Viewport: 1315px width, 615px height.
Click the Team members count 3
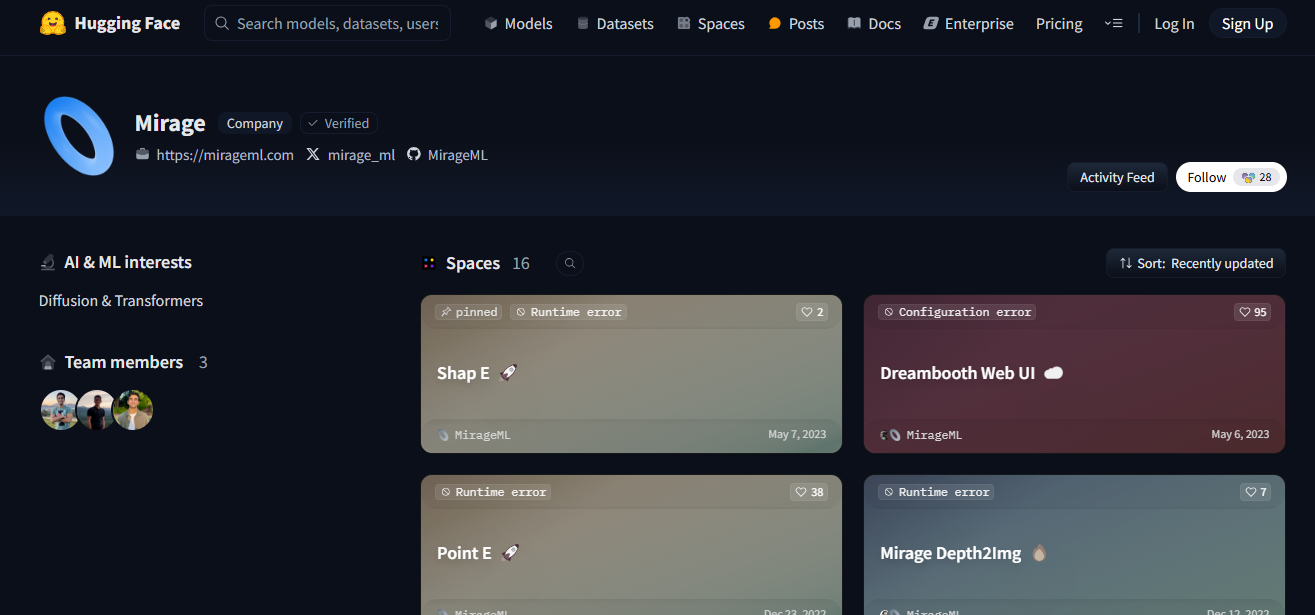tap(203, 362)
